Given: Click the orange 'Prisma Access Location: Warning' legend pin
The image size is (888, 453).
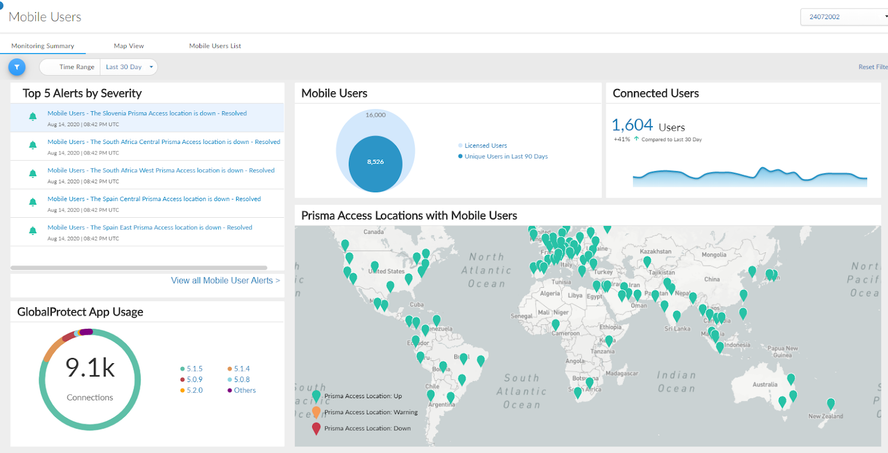Looking at the screenshot, I should point(317,411).
